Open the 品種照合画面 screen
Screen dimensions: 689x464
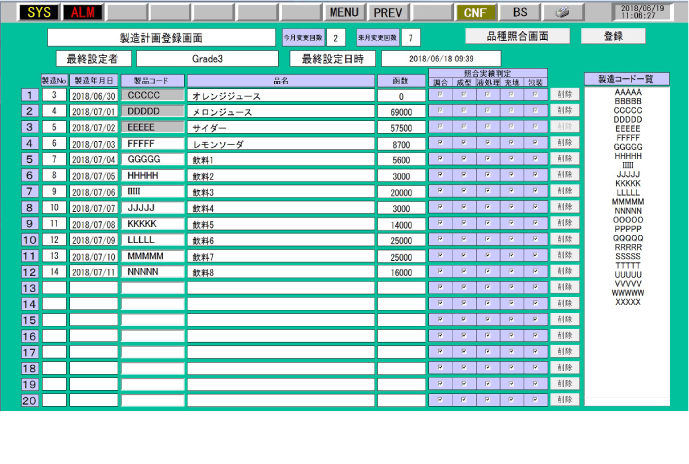(x=517, y=36)
